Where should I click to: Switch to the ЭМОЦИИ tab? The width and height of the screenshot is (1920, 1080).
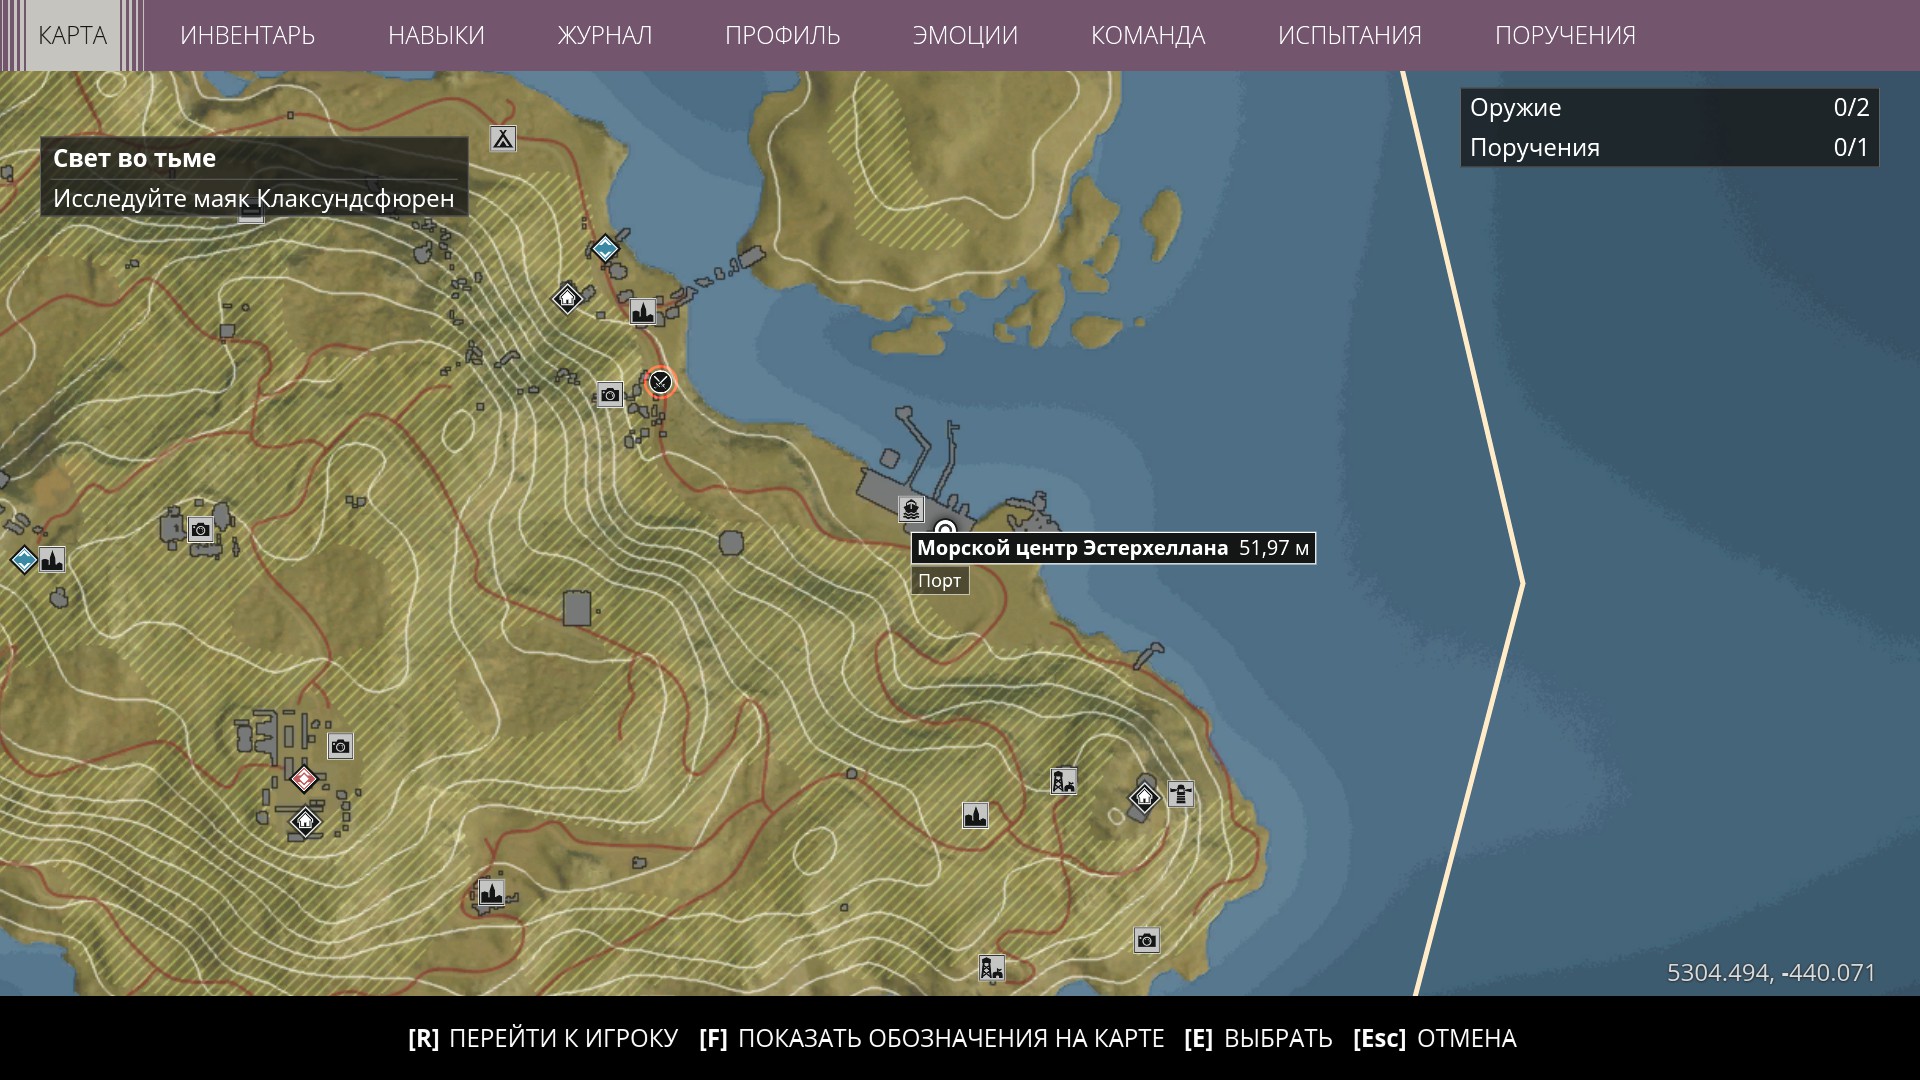tap(965, 35)
